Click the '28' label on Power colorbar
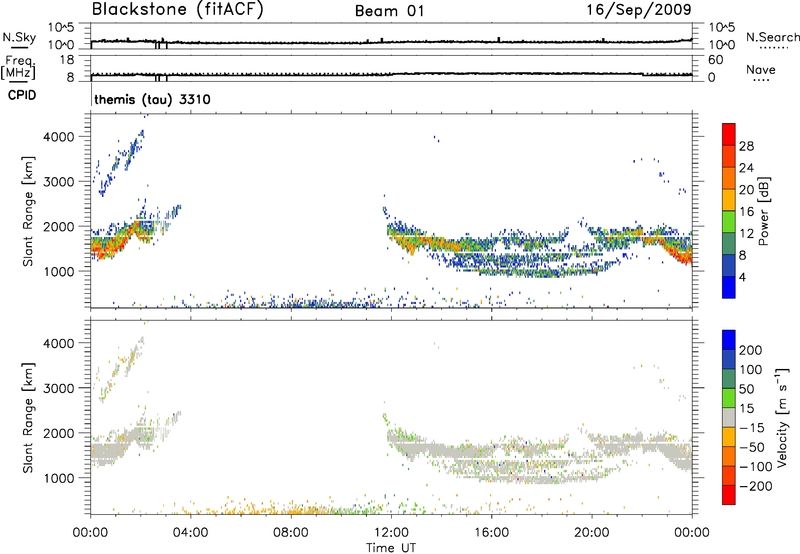Screen dimensions: 800x554 point(746,146)
